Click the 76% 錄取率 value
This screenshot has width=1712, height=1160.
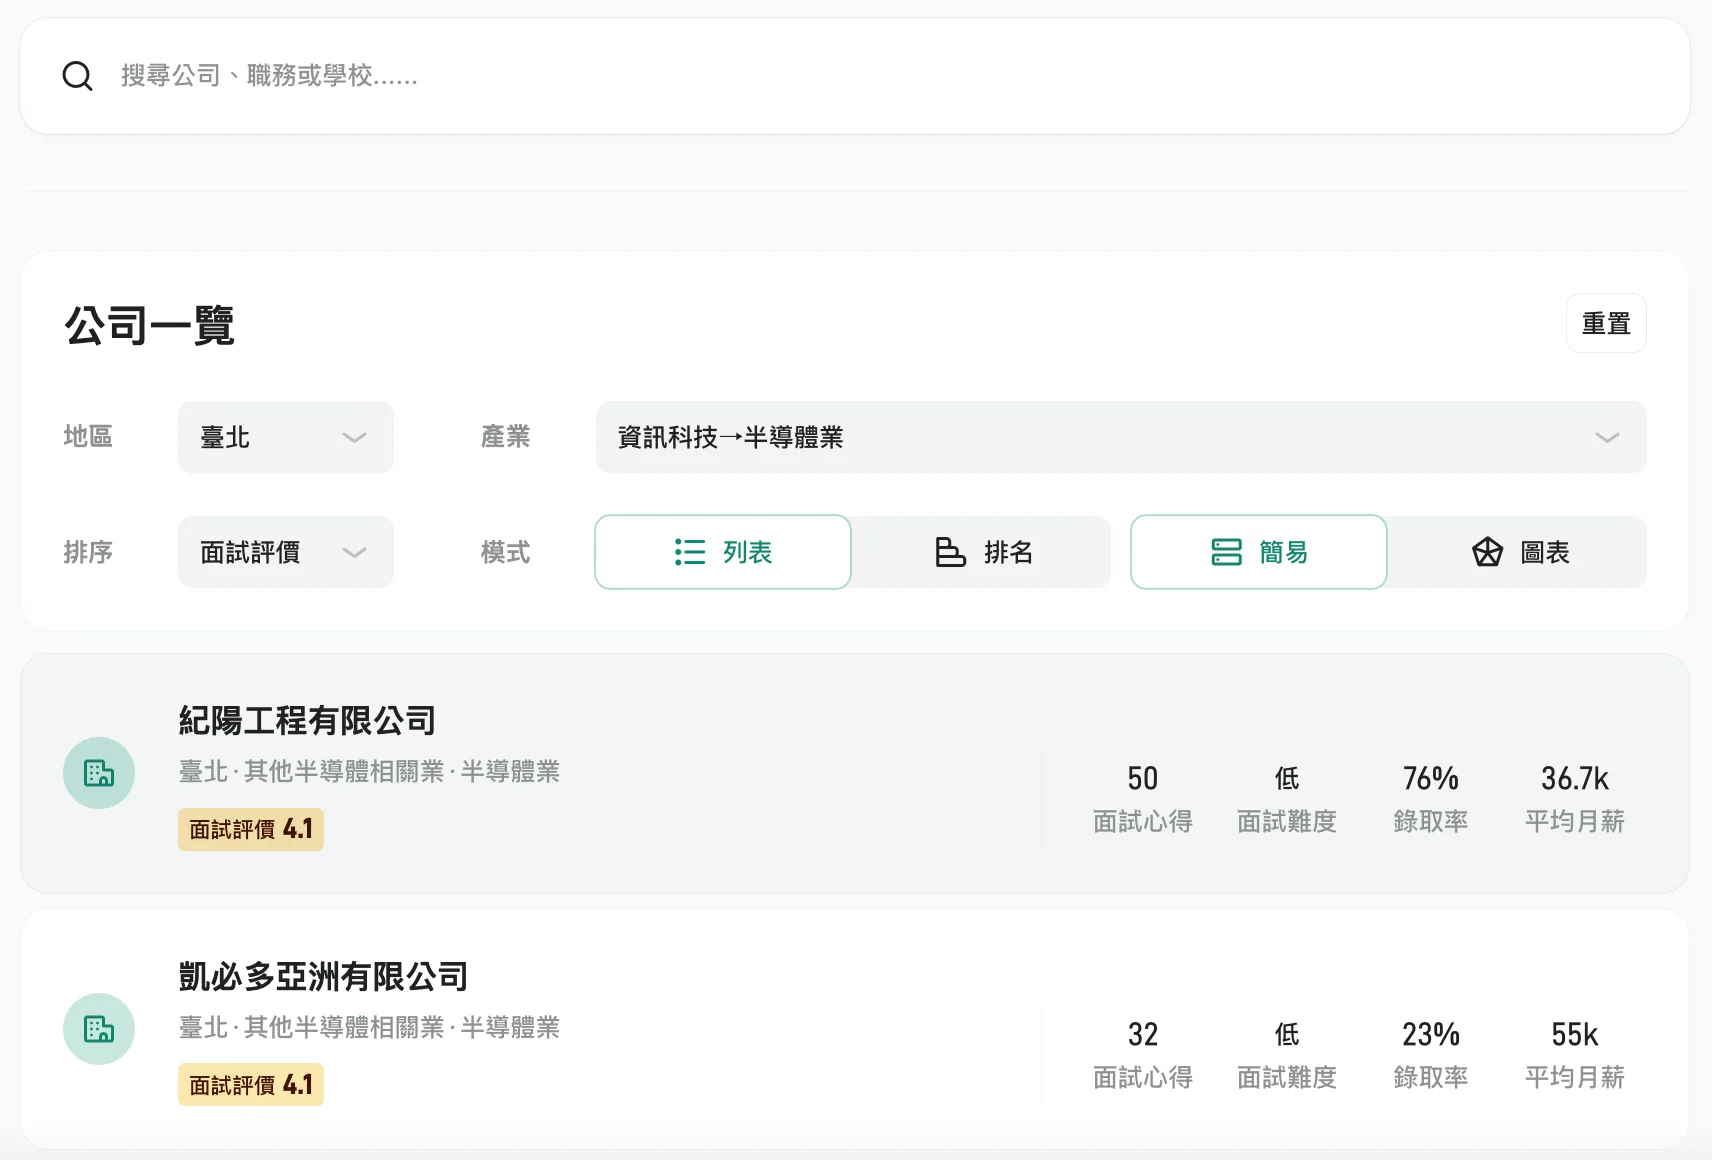1431,778
